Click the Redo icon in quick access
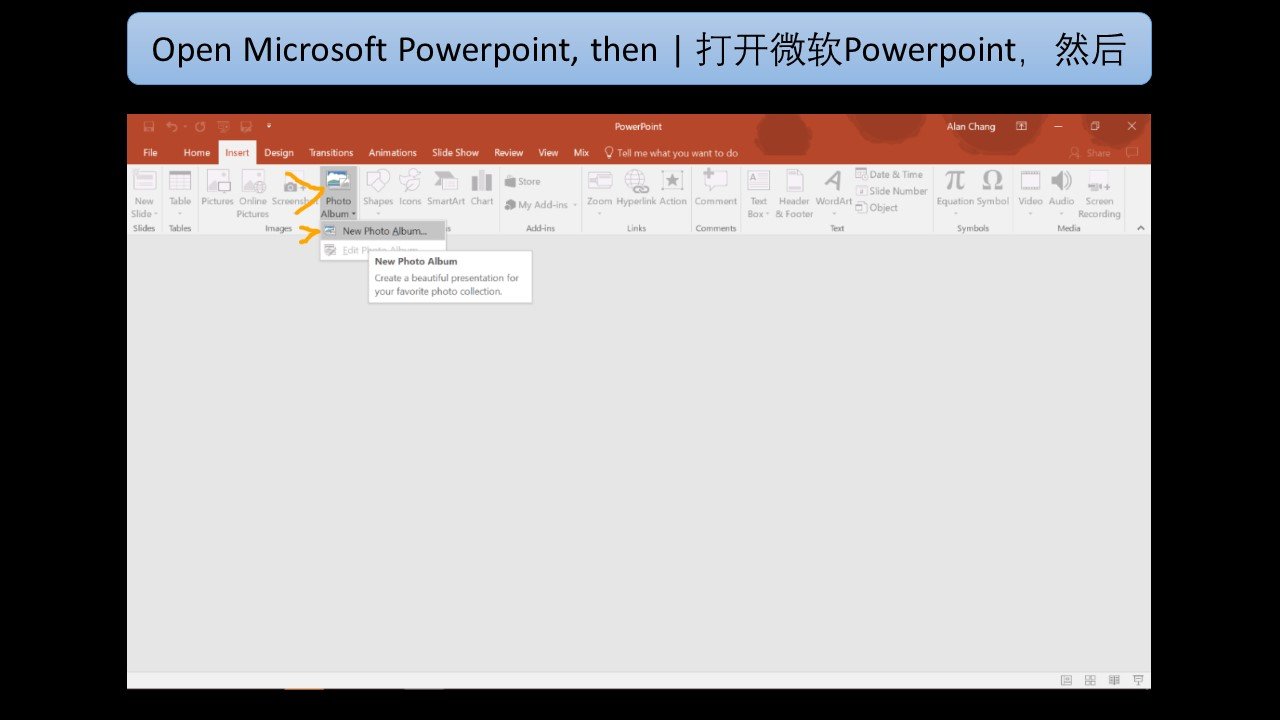The height and width of the screenshot is (720, 1280). (200, 127)
